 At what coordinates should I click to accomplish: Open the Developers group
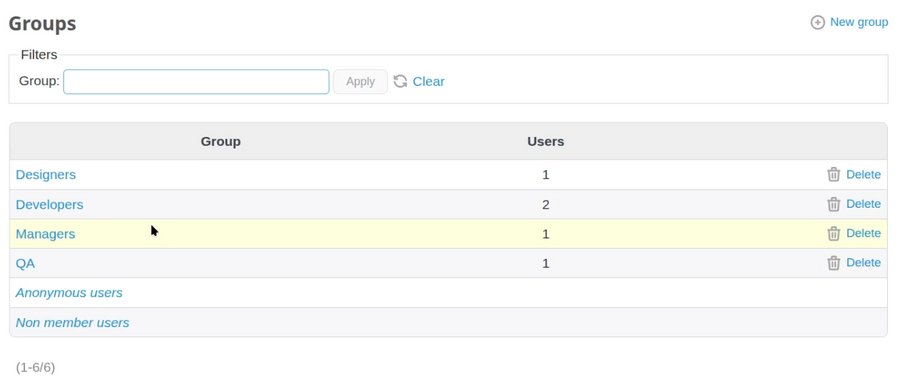(49, 204)
